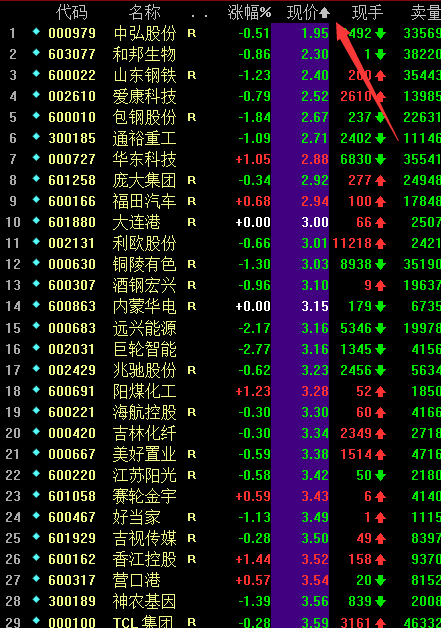Select stock name 巨轮智能
Screen dimensions: 441x628
[x=144, y=349]
